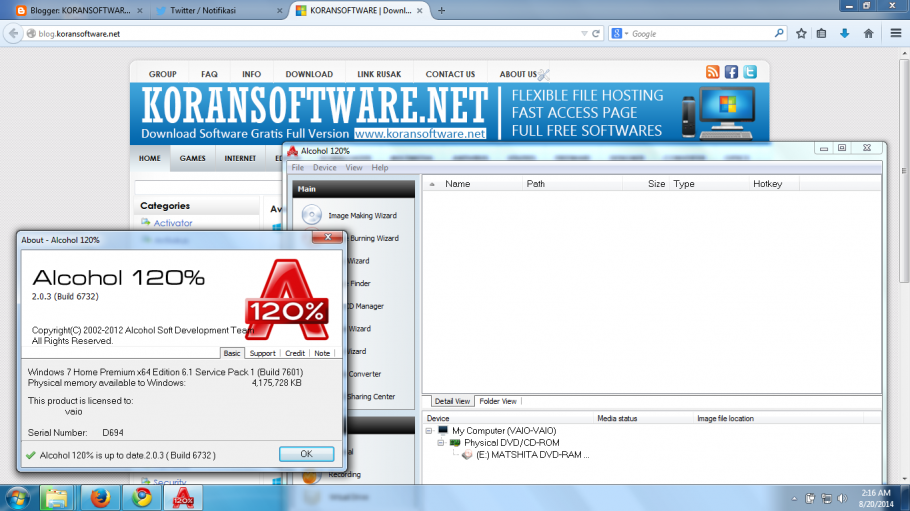The width and height of the screenshot is (910, 511).
Task: Open the Facebook icon on Koransoftware header
Action: 731,72
